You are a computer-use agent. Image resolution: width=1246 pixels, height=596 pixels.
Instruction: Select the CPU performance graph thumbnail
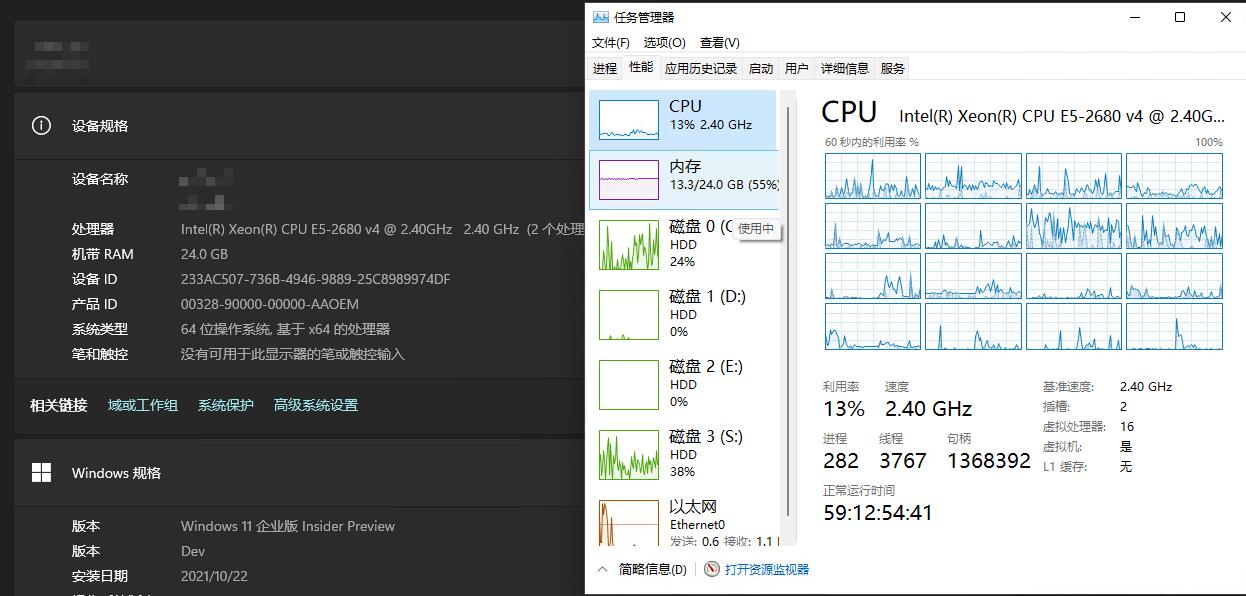click(629, 120)
